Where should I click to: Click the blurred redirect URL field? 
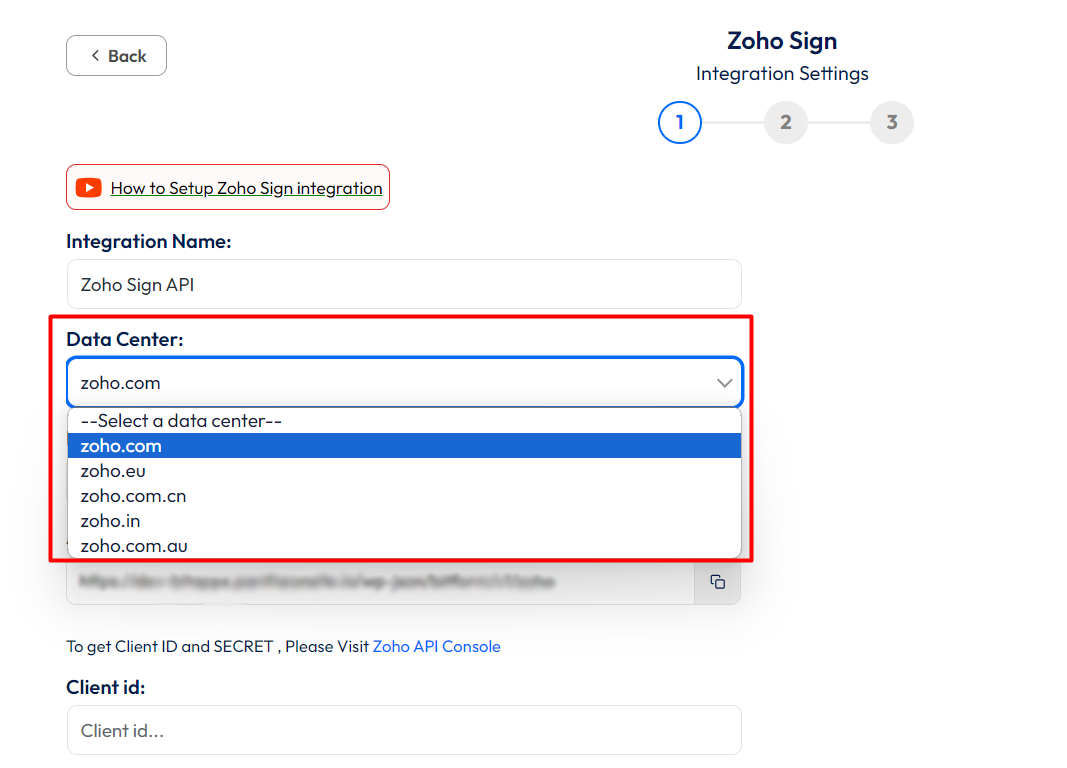(x=380, y=582)
